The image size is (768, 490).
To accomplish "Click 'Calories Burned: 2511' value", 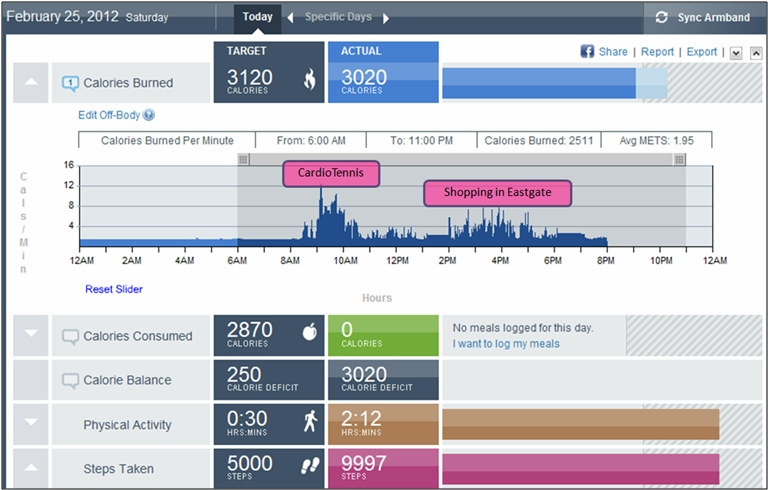I will (539, 141).
